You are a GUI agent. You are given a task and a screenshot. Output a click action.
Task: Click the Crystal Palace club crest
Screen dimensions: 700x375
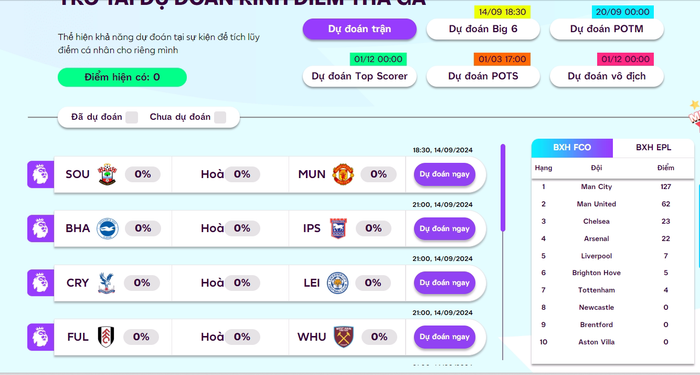click(106, 283)
